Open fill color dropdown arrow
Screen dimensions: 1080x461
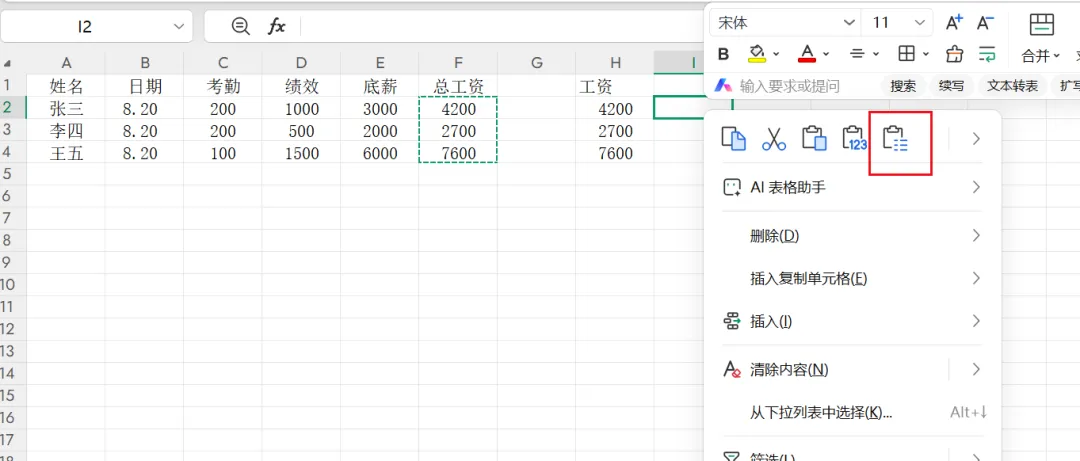pyautogui.click(x=776, y=54)
